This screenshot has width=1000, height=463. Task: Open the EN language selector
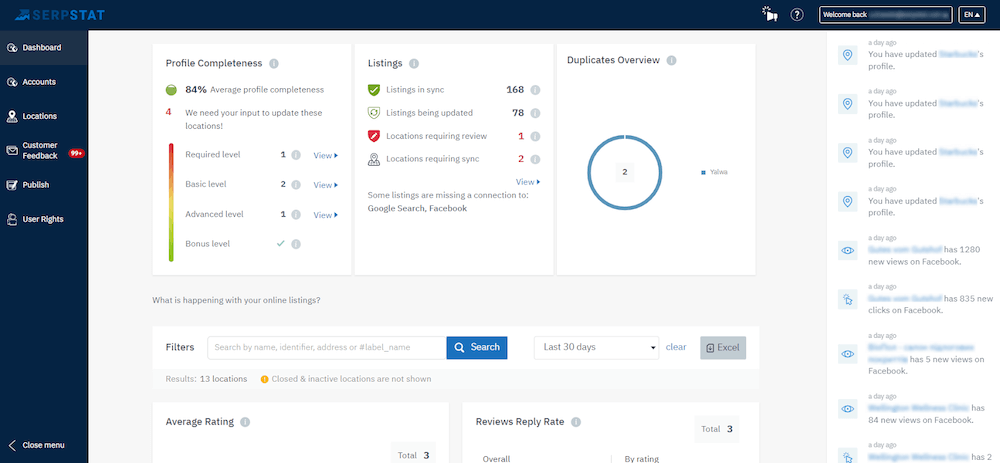[971, 15]
